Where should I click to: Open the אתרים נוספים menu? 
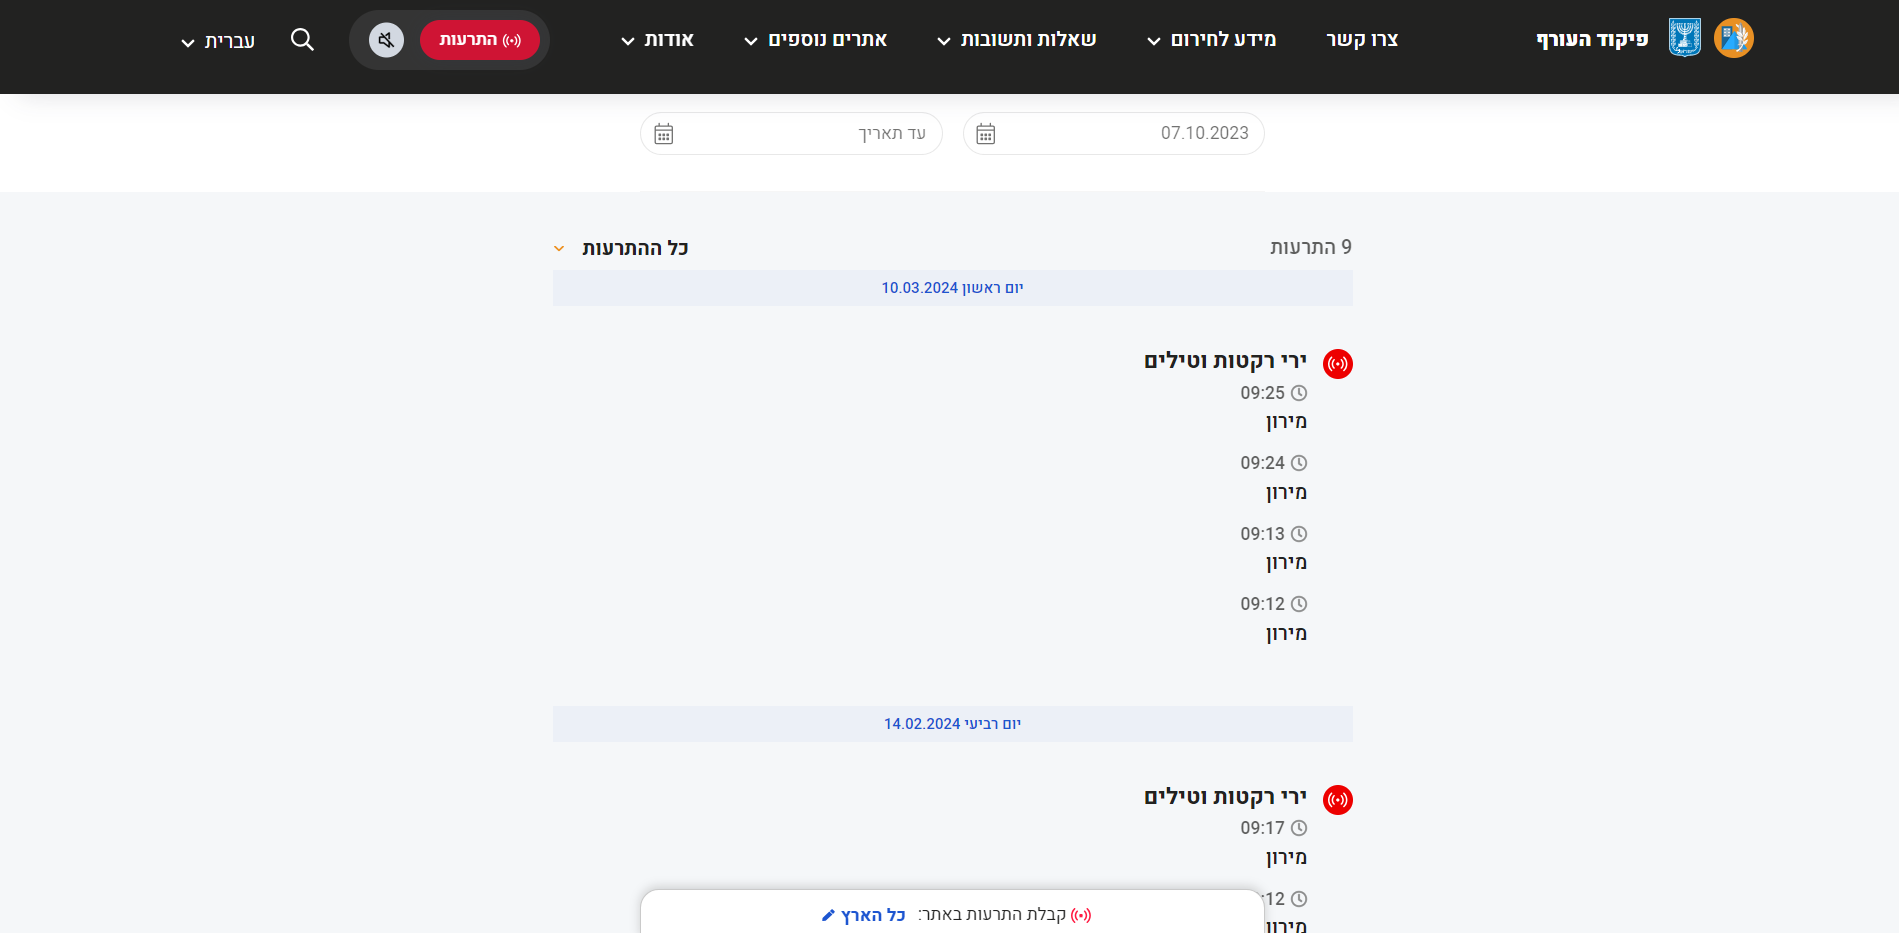tap(816, 40)
